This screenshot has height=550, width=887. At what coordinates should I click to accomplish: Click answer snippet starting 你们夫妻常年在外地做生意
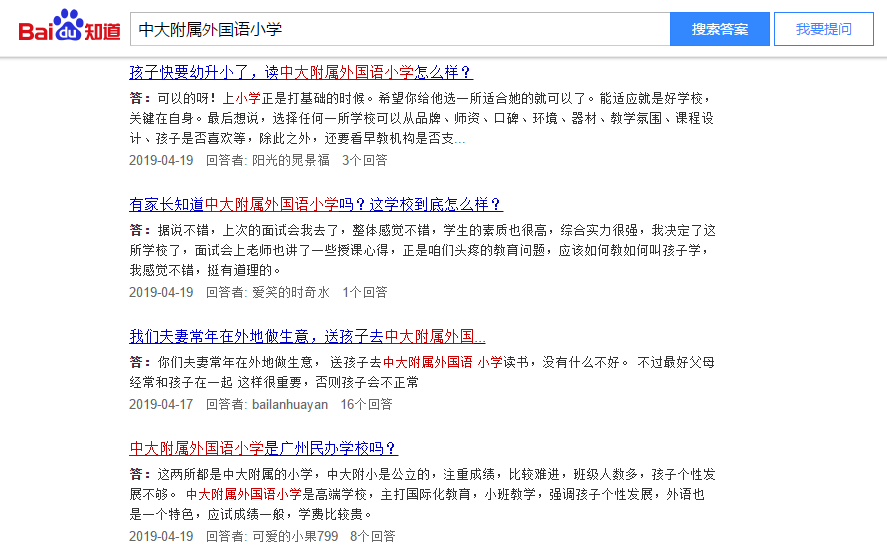pos(422,372)
